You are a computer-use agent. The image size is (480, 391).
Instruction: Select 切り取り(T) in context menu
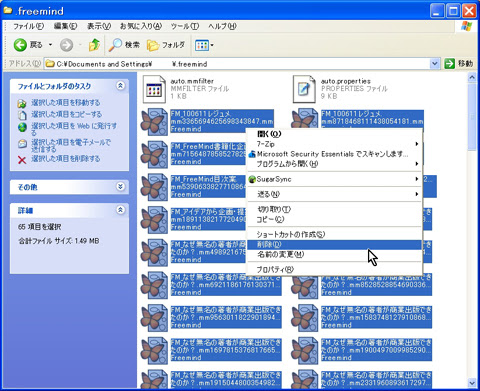pos(334,209)
